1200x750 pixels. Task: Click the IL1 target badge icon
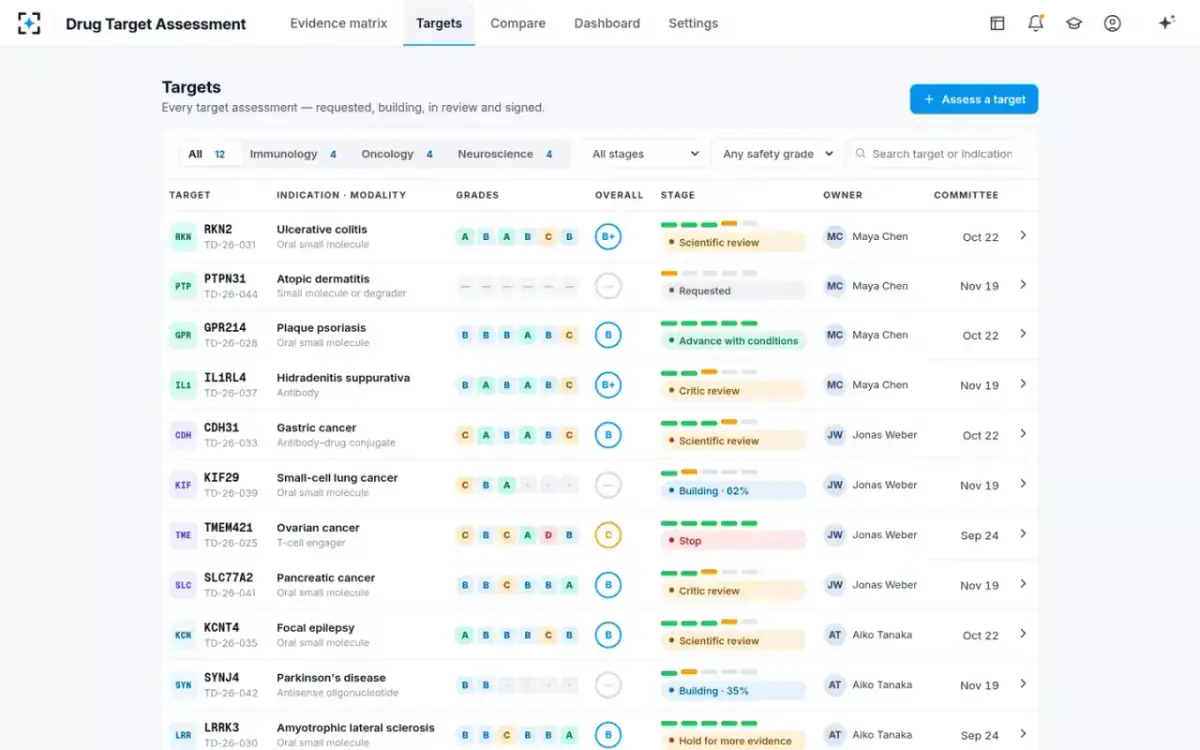(x=183, y=385)
